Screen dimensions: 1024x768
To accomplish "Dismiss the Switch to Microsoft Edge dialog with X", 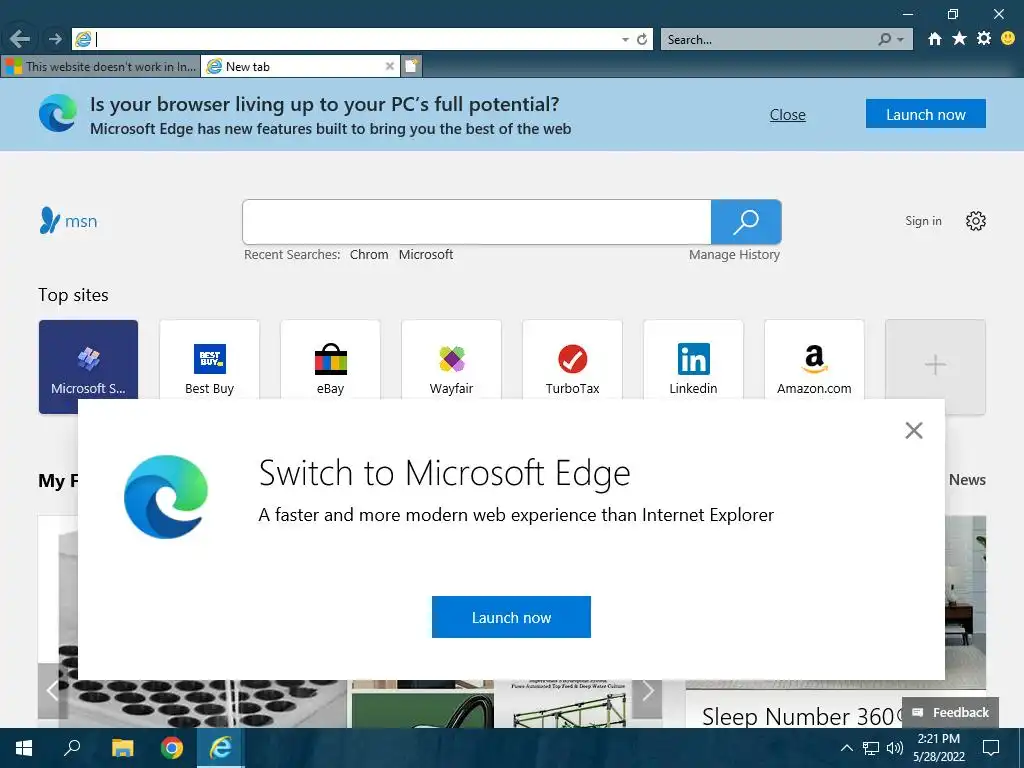I will pyautogui.click(x=914, y=430).
